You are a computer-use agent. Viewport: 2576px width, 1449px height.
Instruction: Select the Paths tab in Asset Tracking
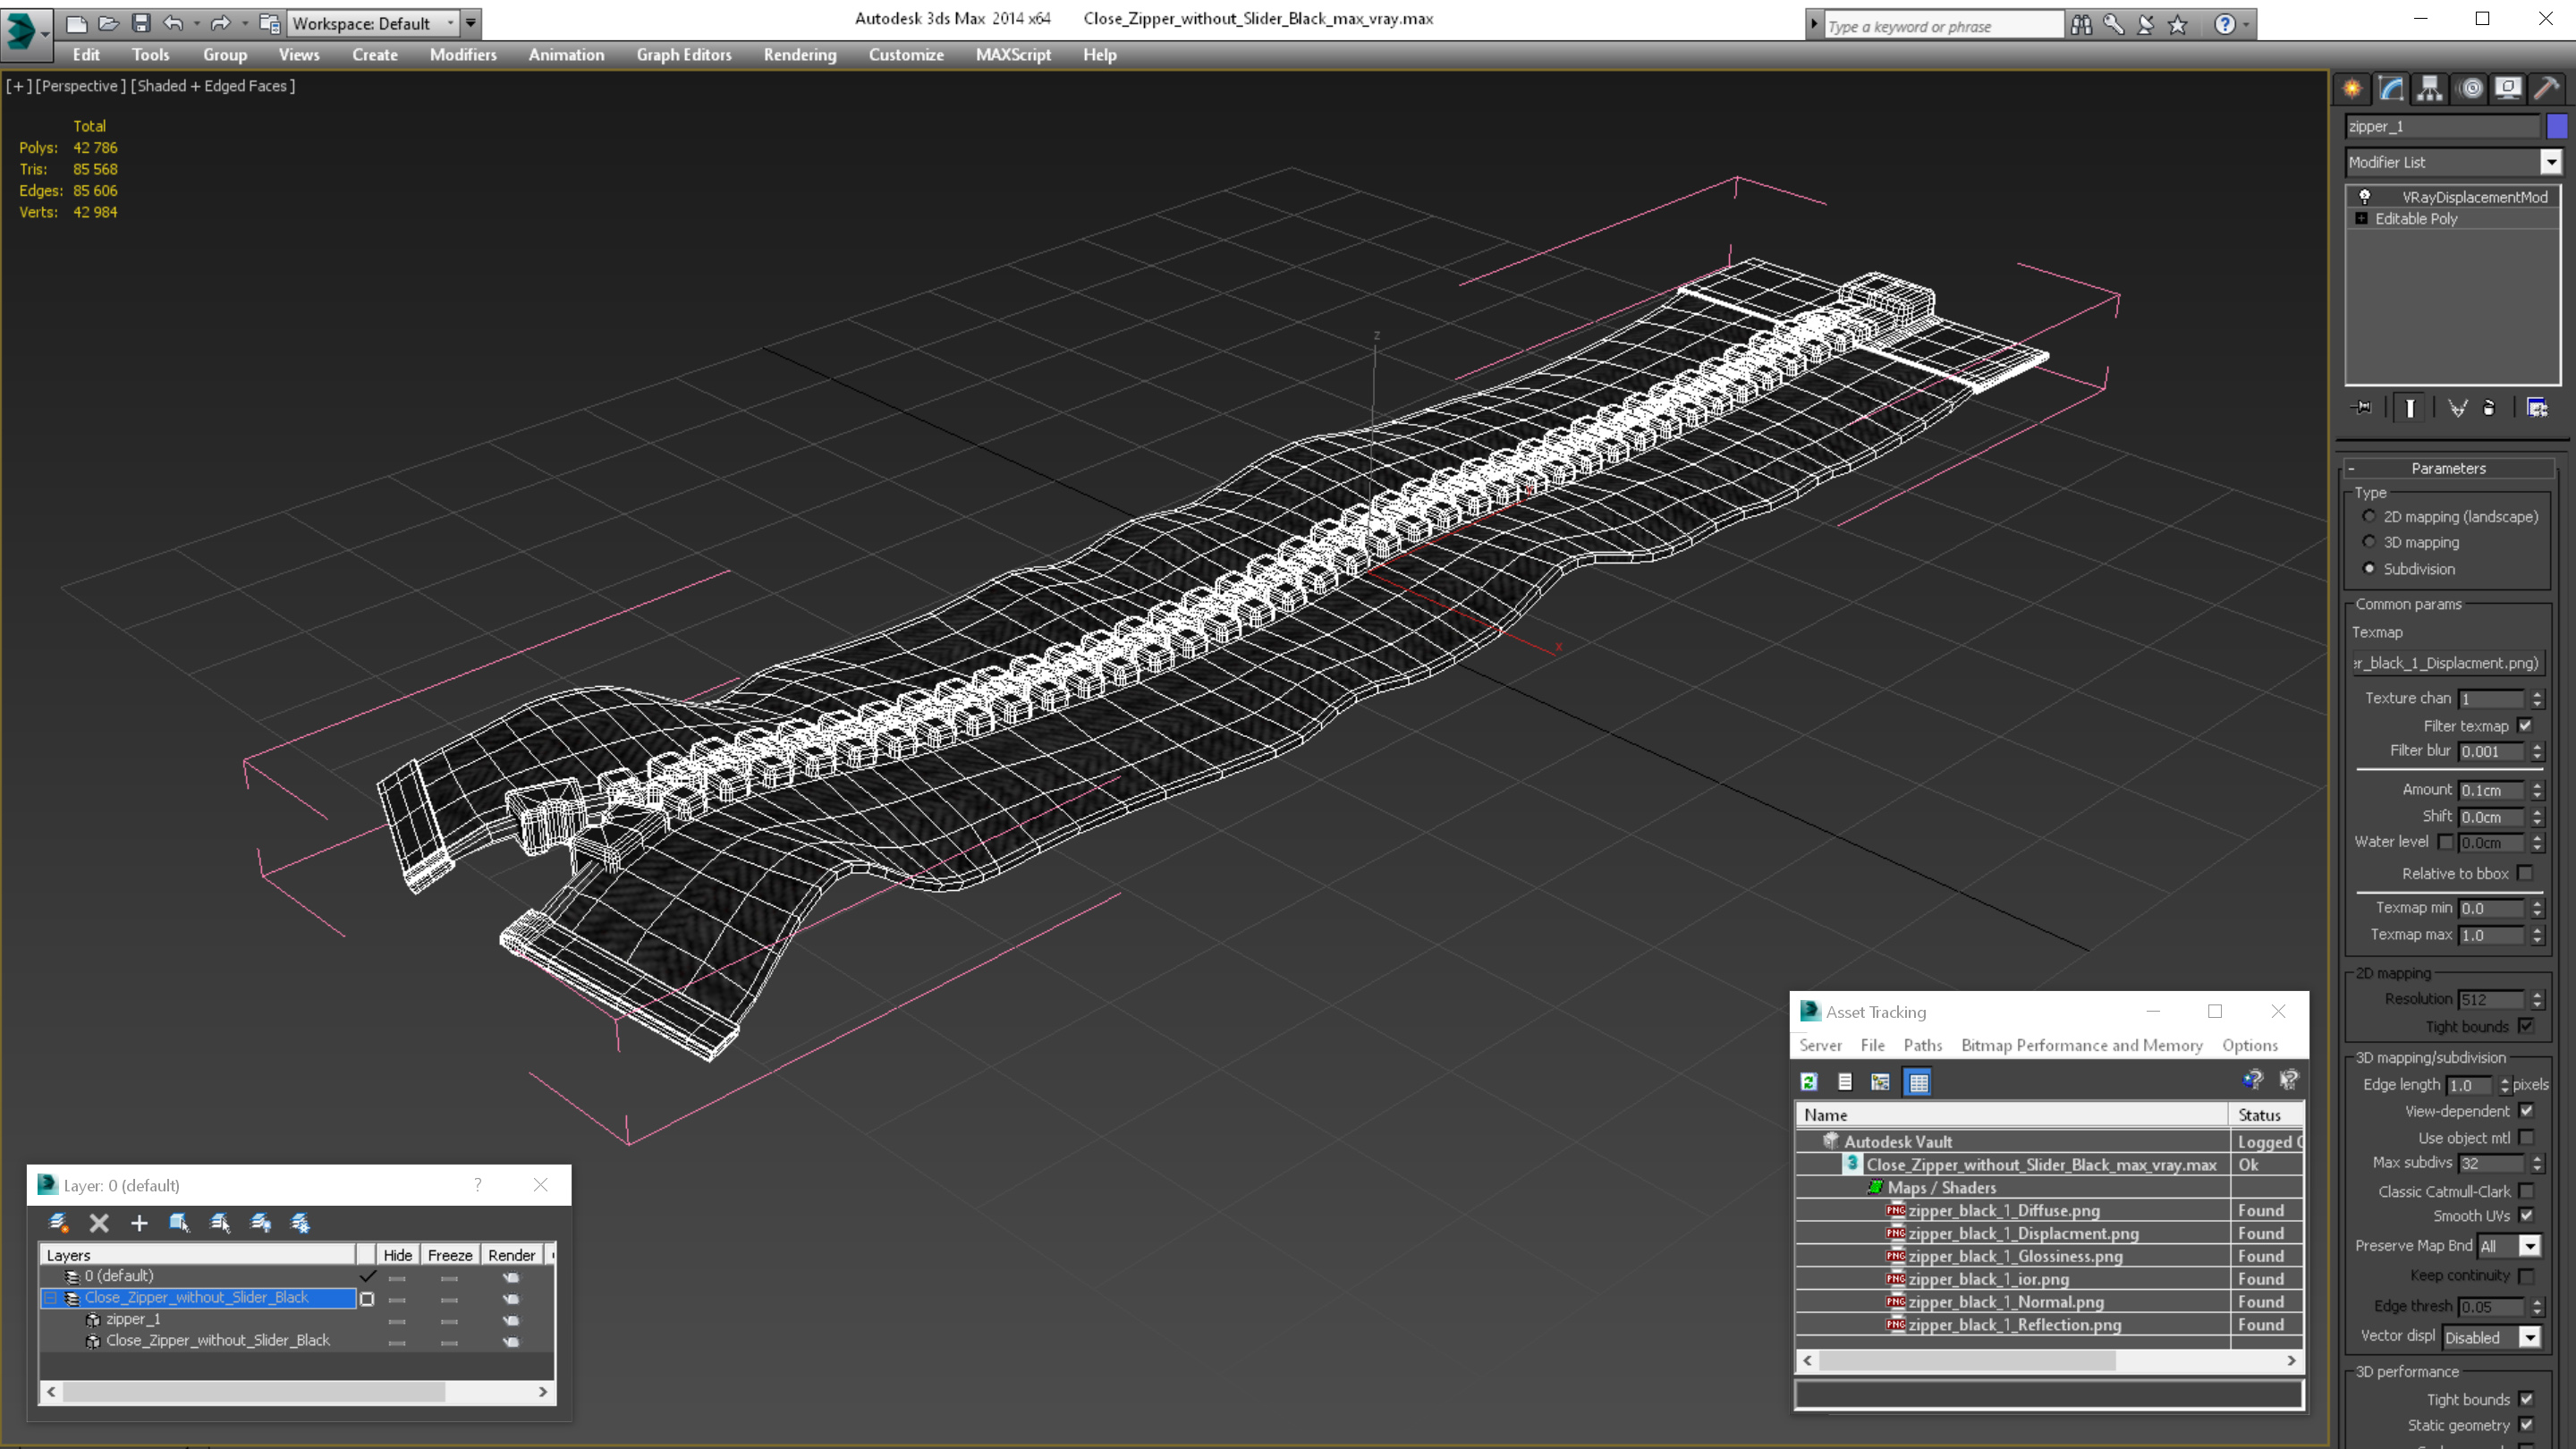(1923, 1044)
